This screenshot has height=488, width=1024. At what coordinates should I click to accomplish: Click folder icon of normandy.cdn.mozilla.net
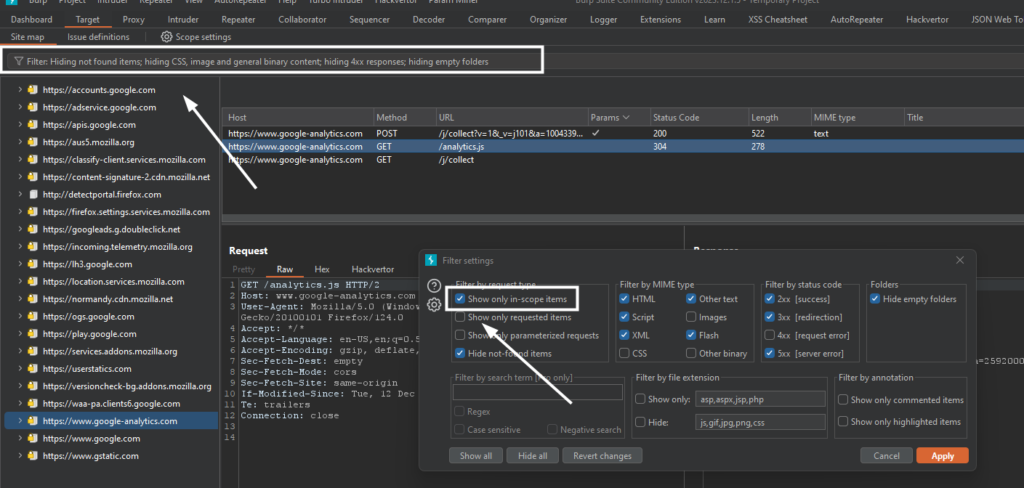click(32, 299)
